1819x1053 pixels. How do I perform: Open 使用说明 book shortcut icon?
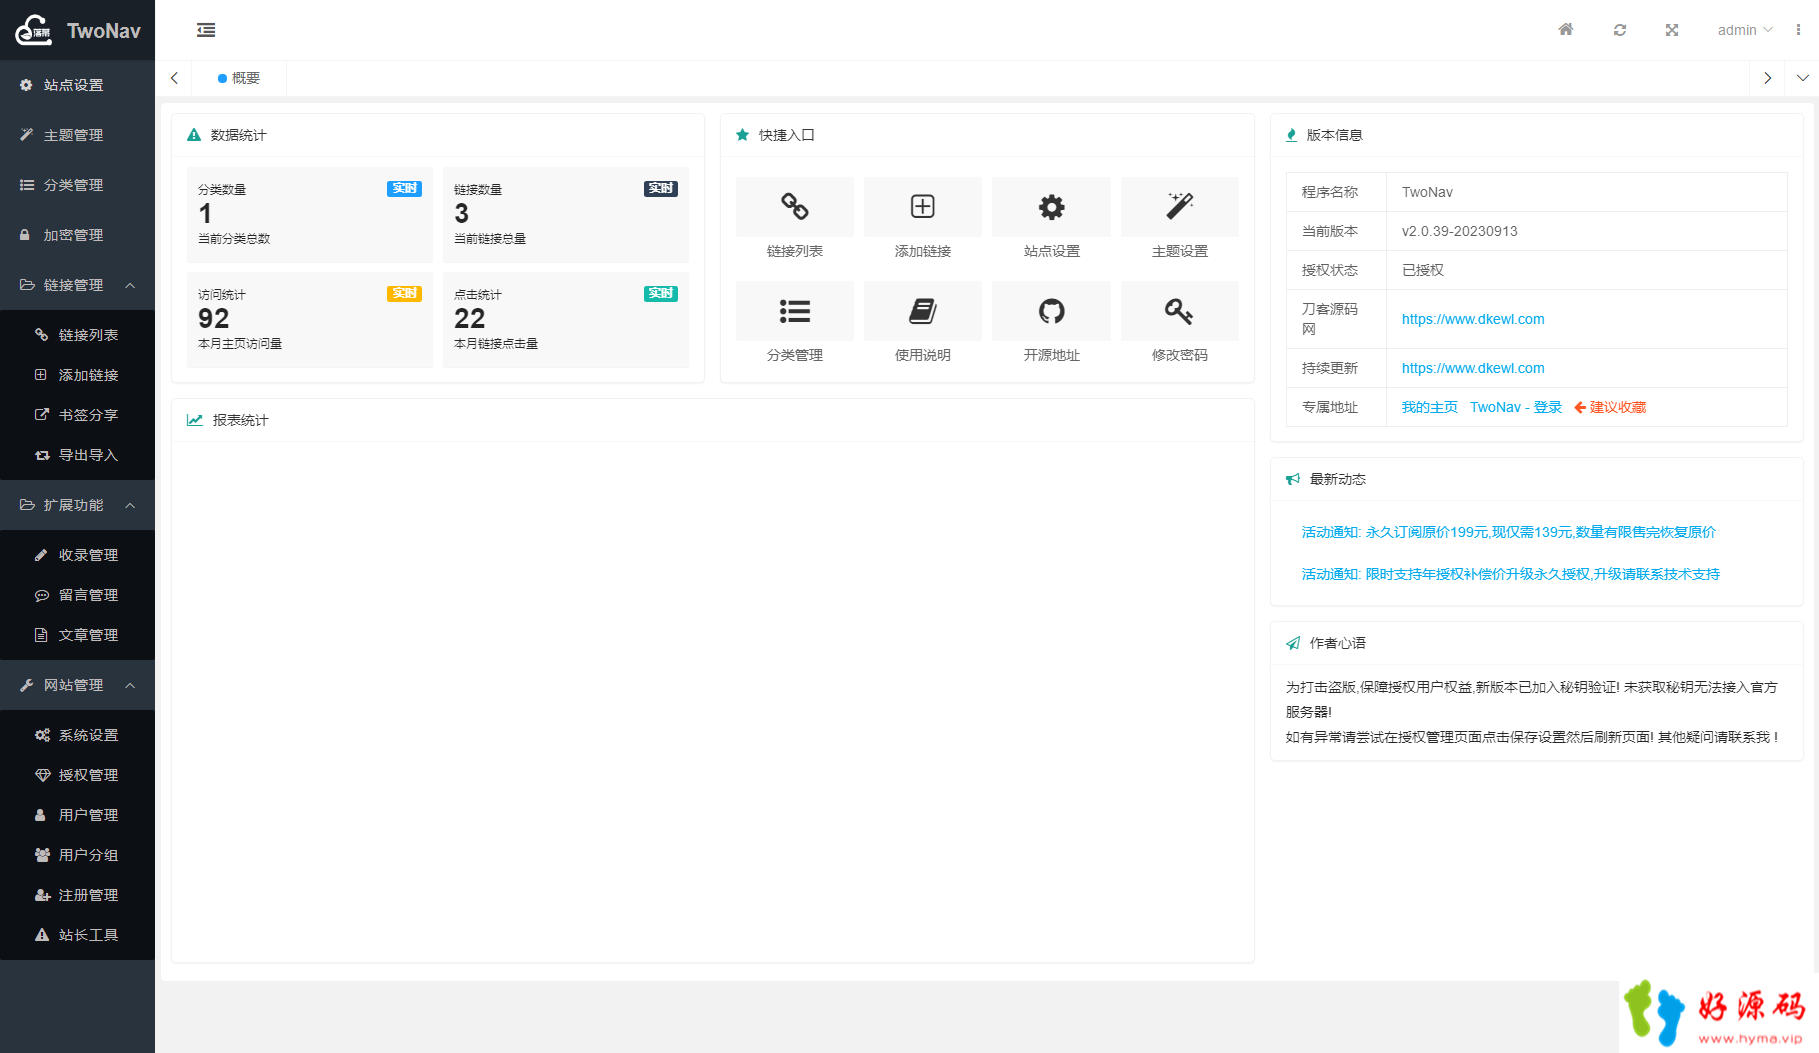pos(923,311)
